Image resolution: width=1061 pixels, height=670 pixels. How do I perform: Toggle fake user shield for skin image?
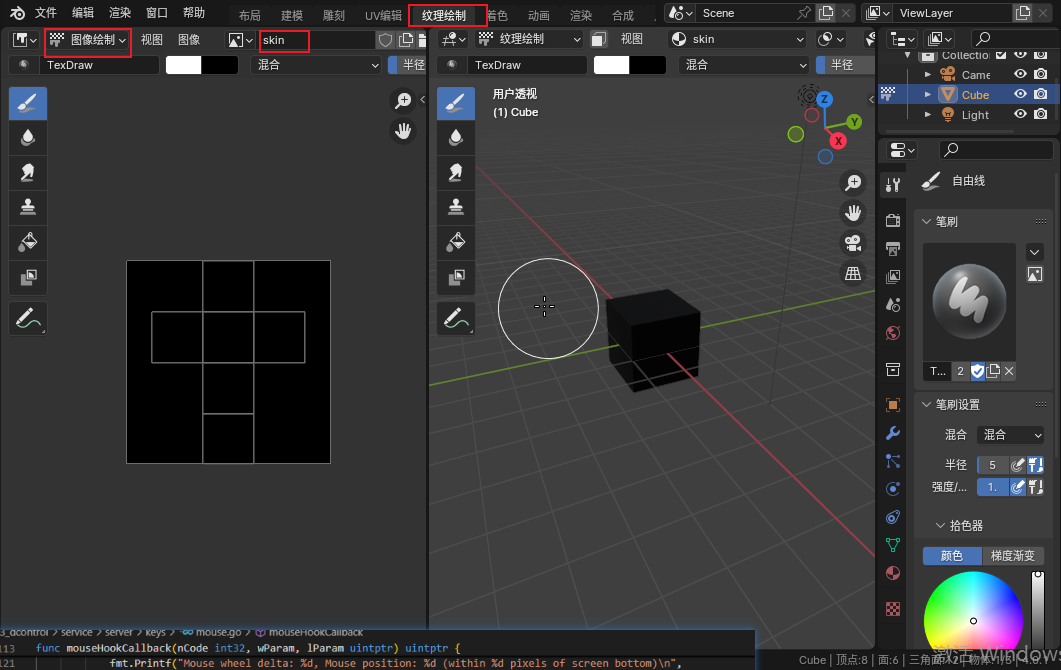[x=385, y=40]
